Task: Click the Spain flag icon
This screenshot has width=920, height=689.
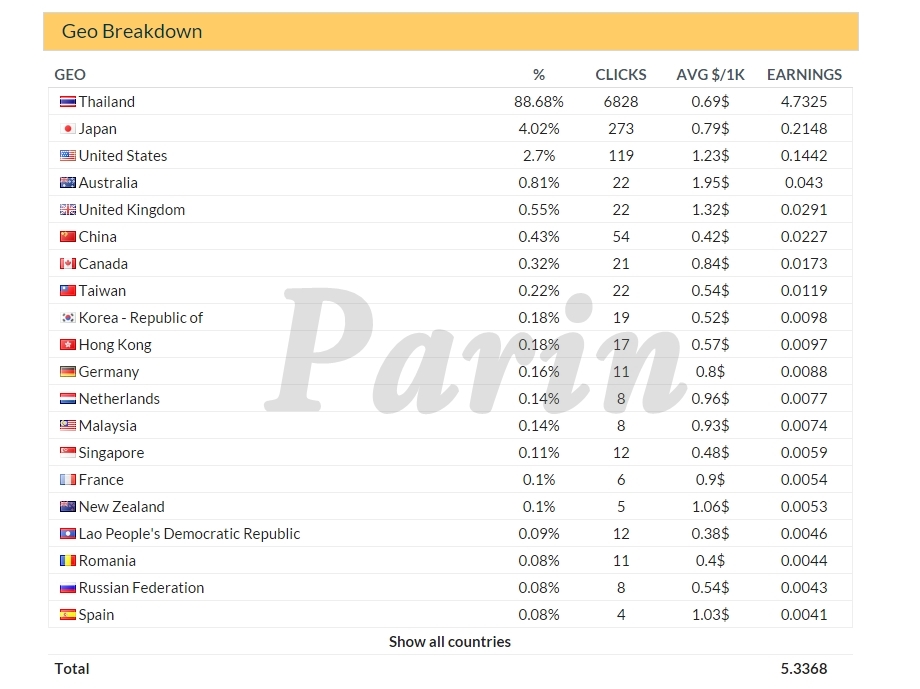Action: (x=68, y=615)
